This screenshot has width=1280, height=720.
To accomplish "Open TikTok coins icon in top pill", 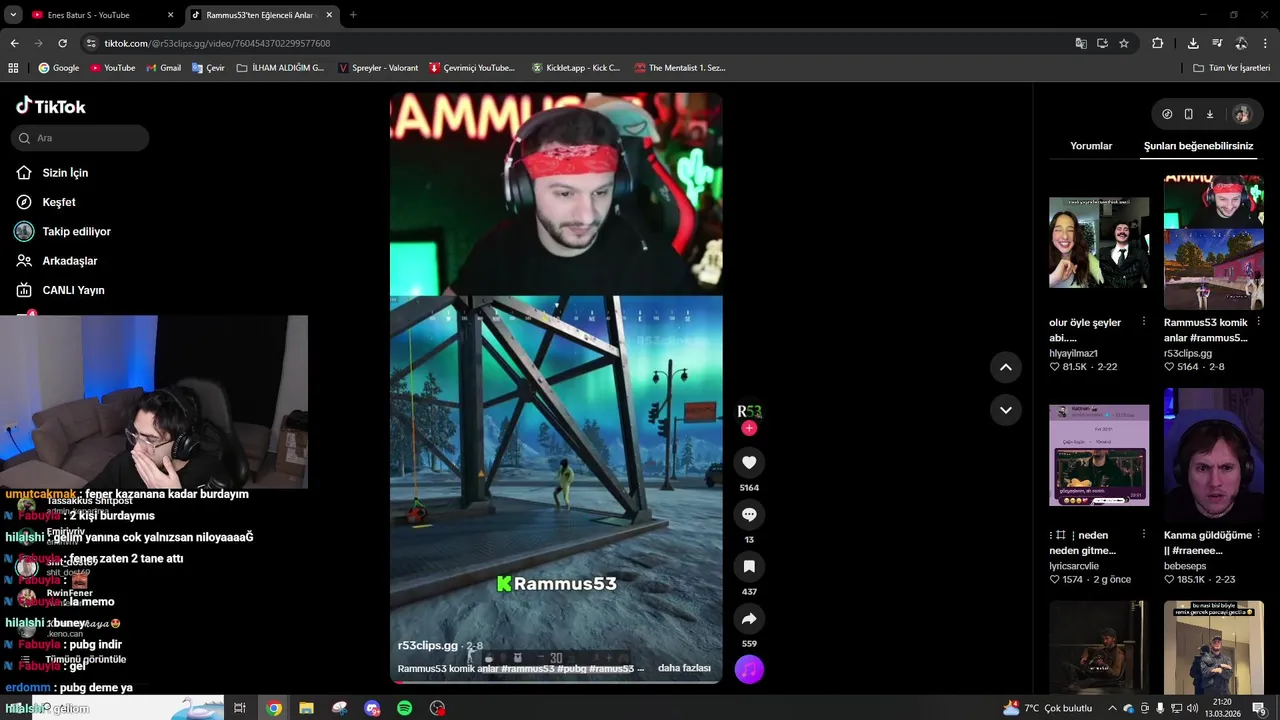I will pos(1167,114).
